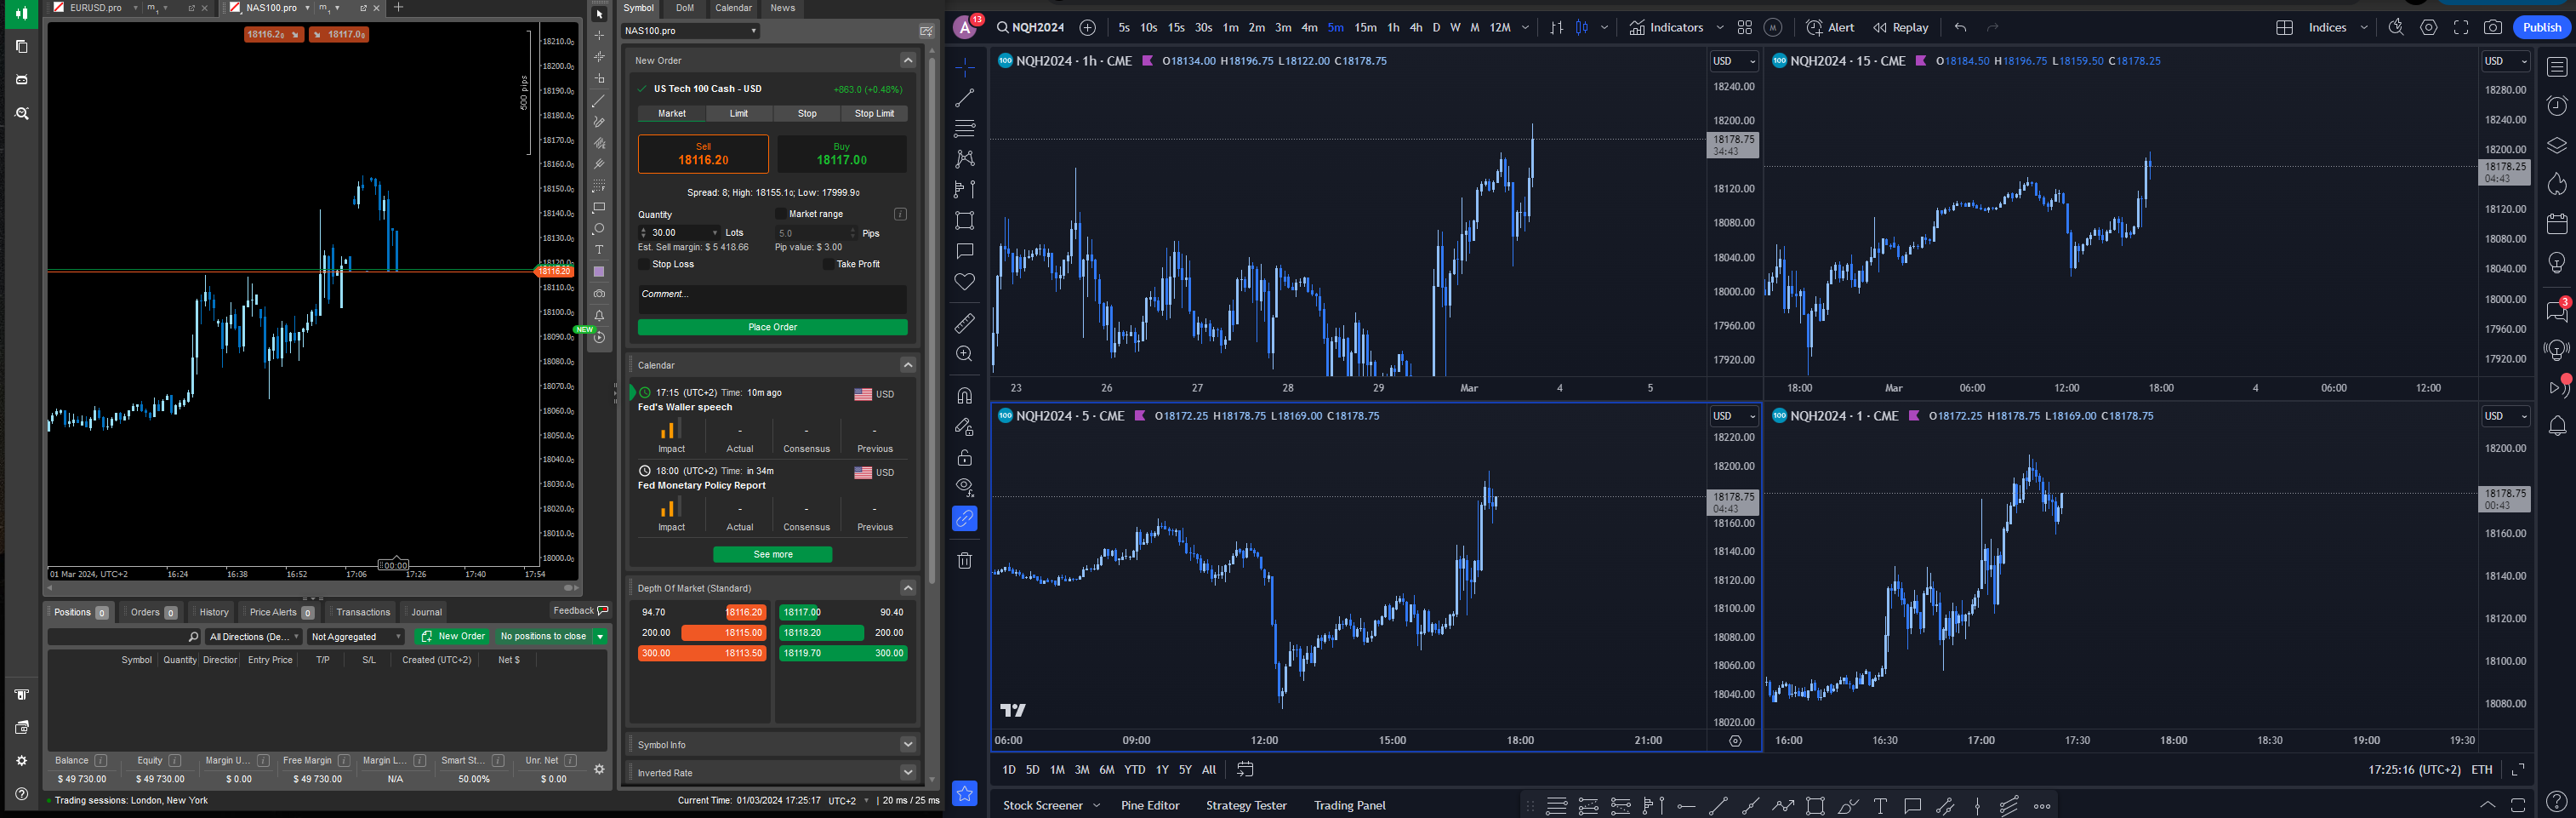Screen dimensions: 2576x818
Task: Click See more in Calendar
Action: (772, 555)
